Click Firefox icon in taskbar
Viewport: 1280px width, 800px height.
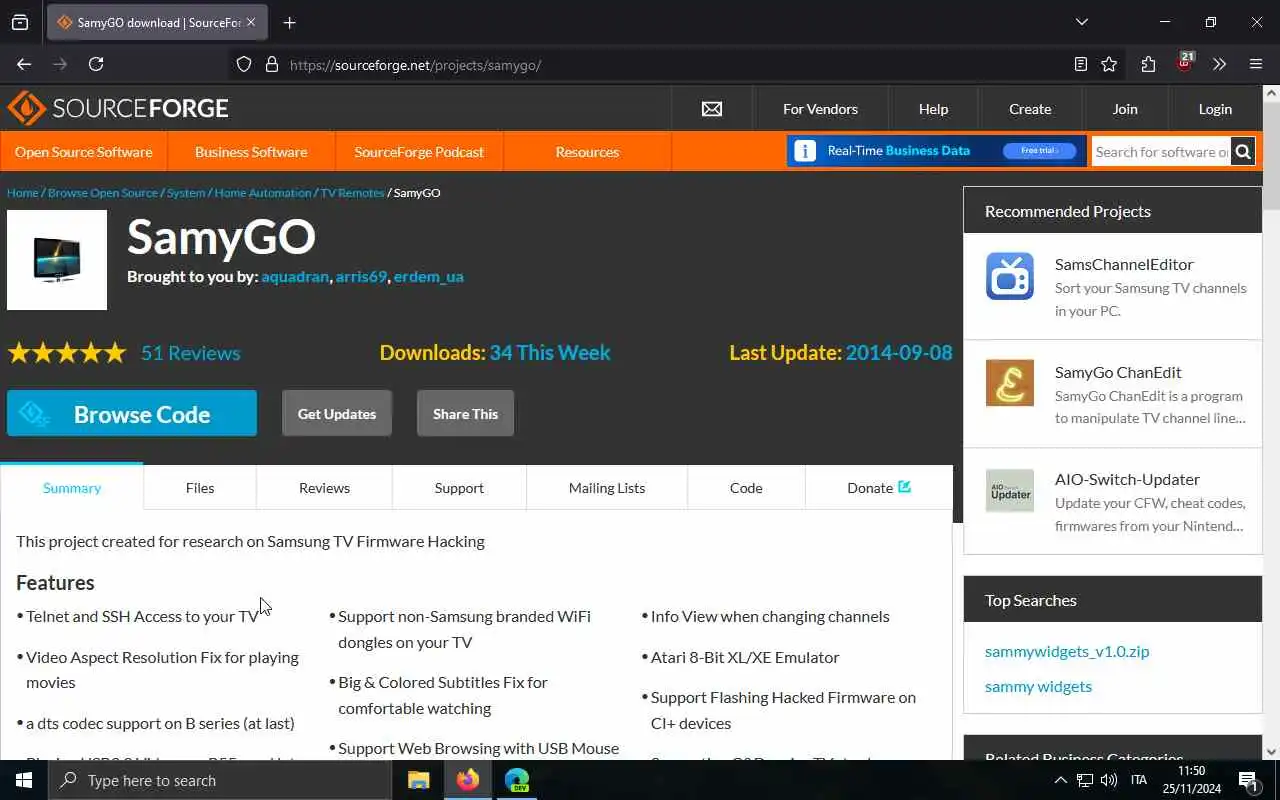tap(468, 780)
